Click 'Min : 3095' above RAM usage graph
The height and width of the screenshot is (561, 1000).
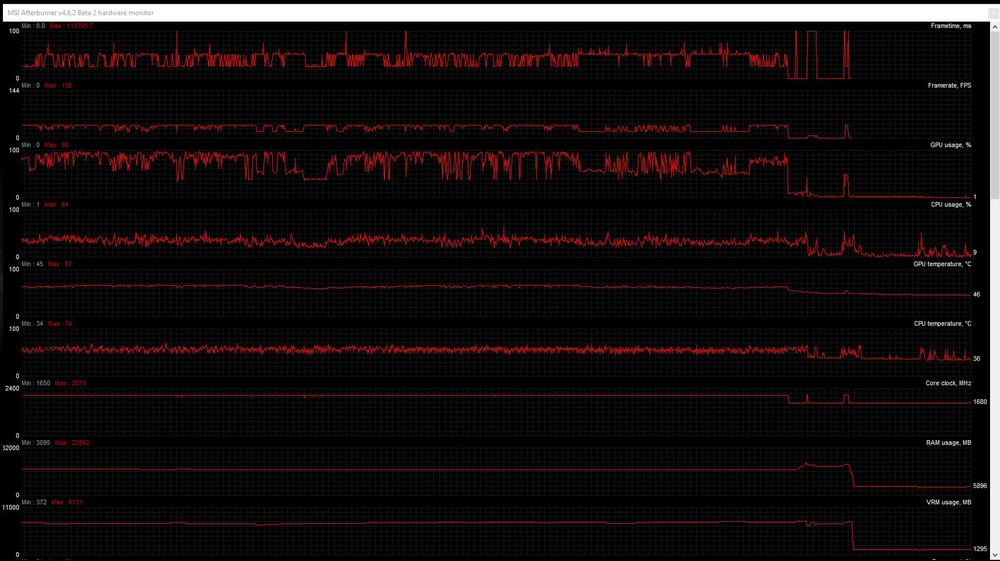coord(36,442)
